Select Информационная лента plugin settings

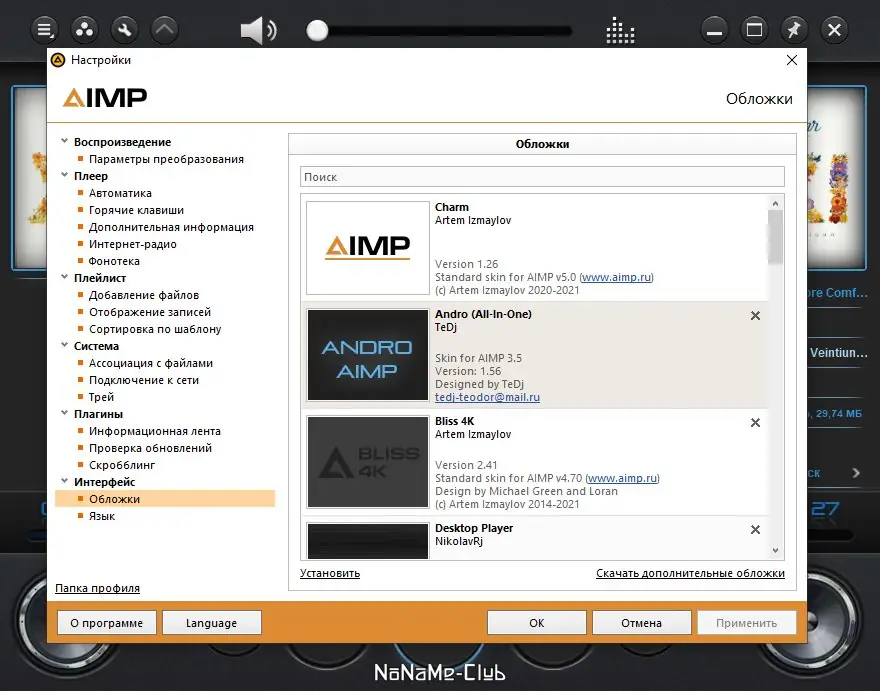pyautogui.click(x=155, y=431)
